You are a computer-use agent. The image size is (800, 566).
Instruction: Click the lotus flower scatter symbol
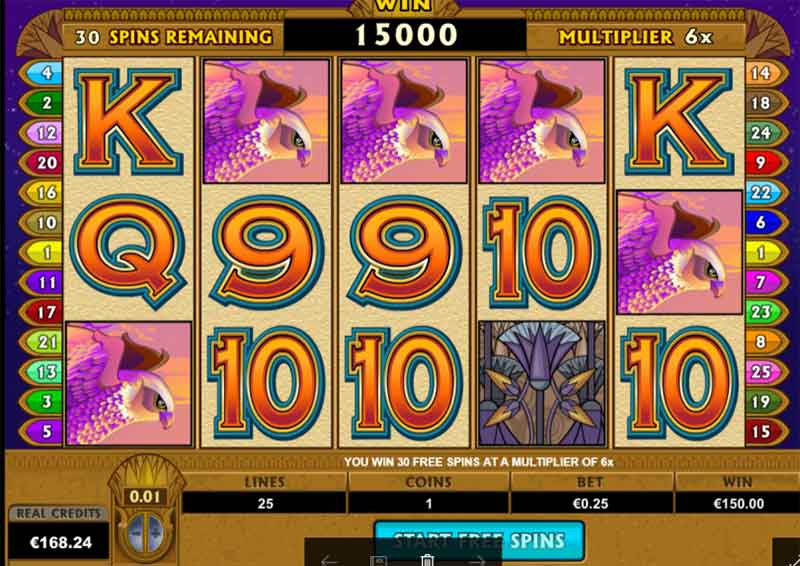[x=541, y=384]
